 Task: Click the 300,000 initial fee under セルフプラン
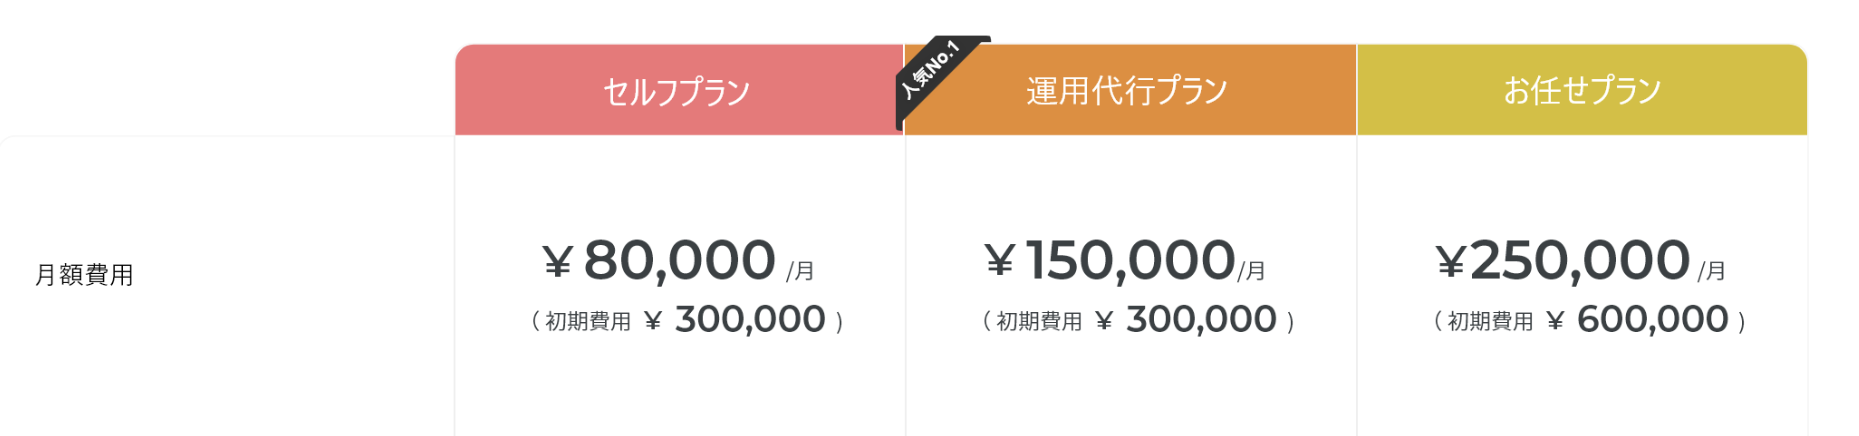click(750, 320)
